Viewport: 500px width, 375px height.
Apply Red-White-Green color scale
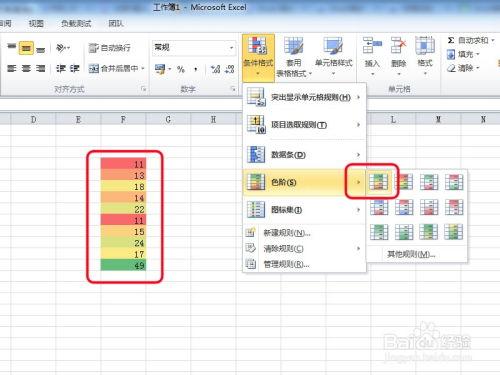point(454,182)
